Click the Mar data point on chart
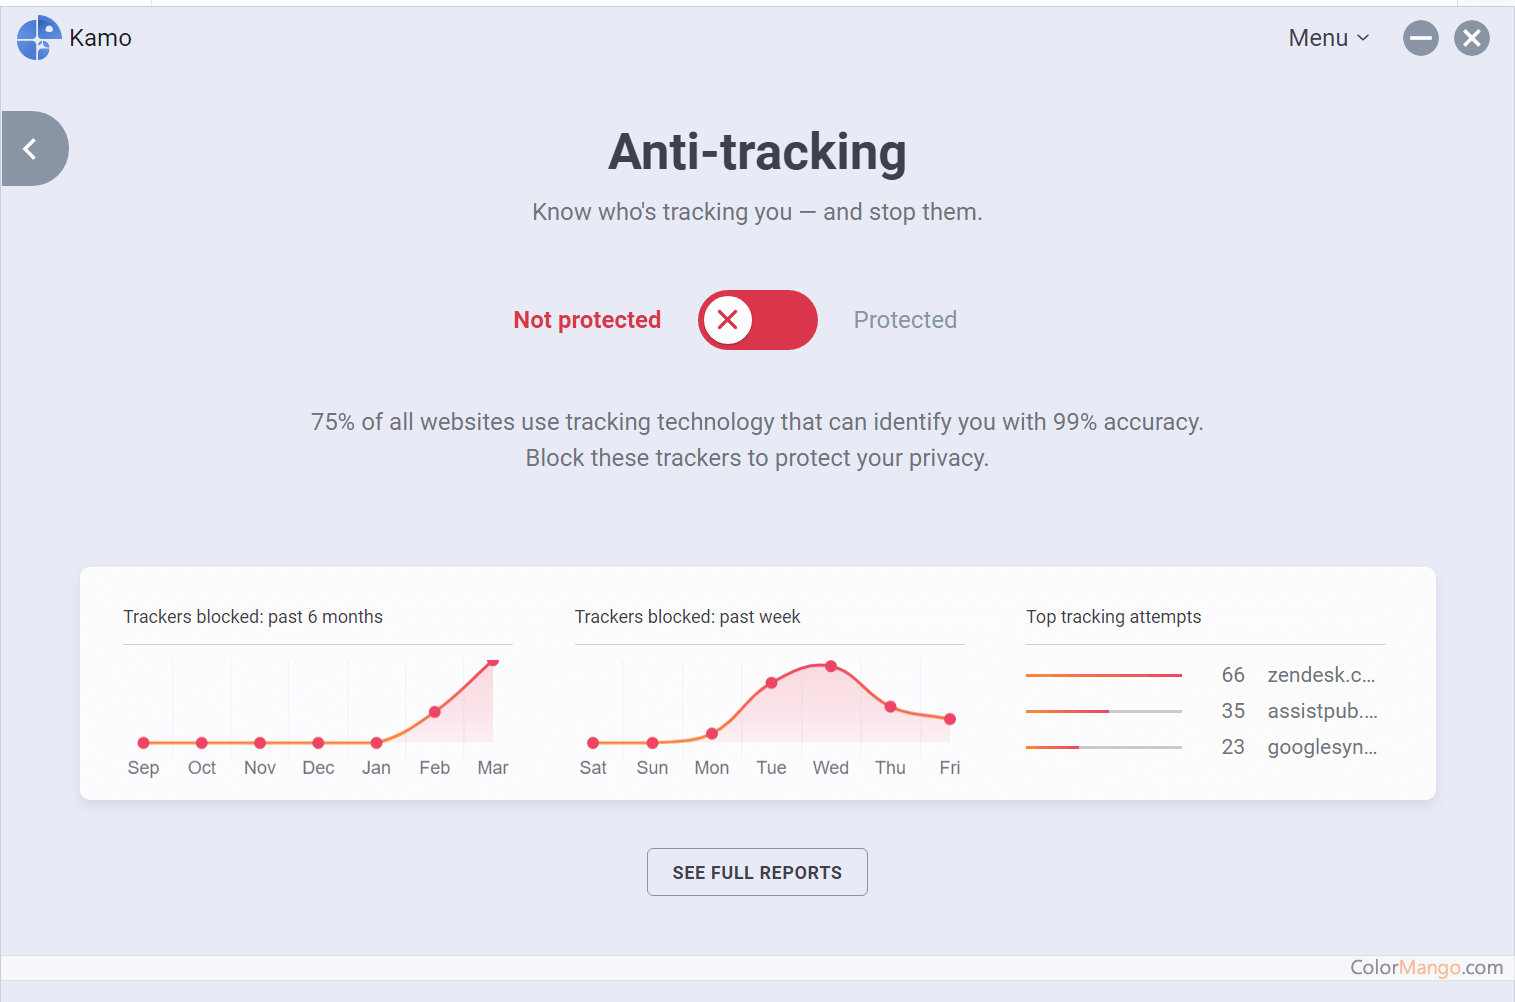This screenshot has width=1515, height=1002. point(492,662)
